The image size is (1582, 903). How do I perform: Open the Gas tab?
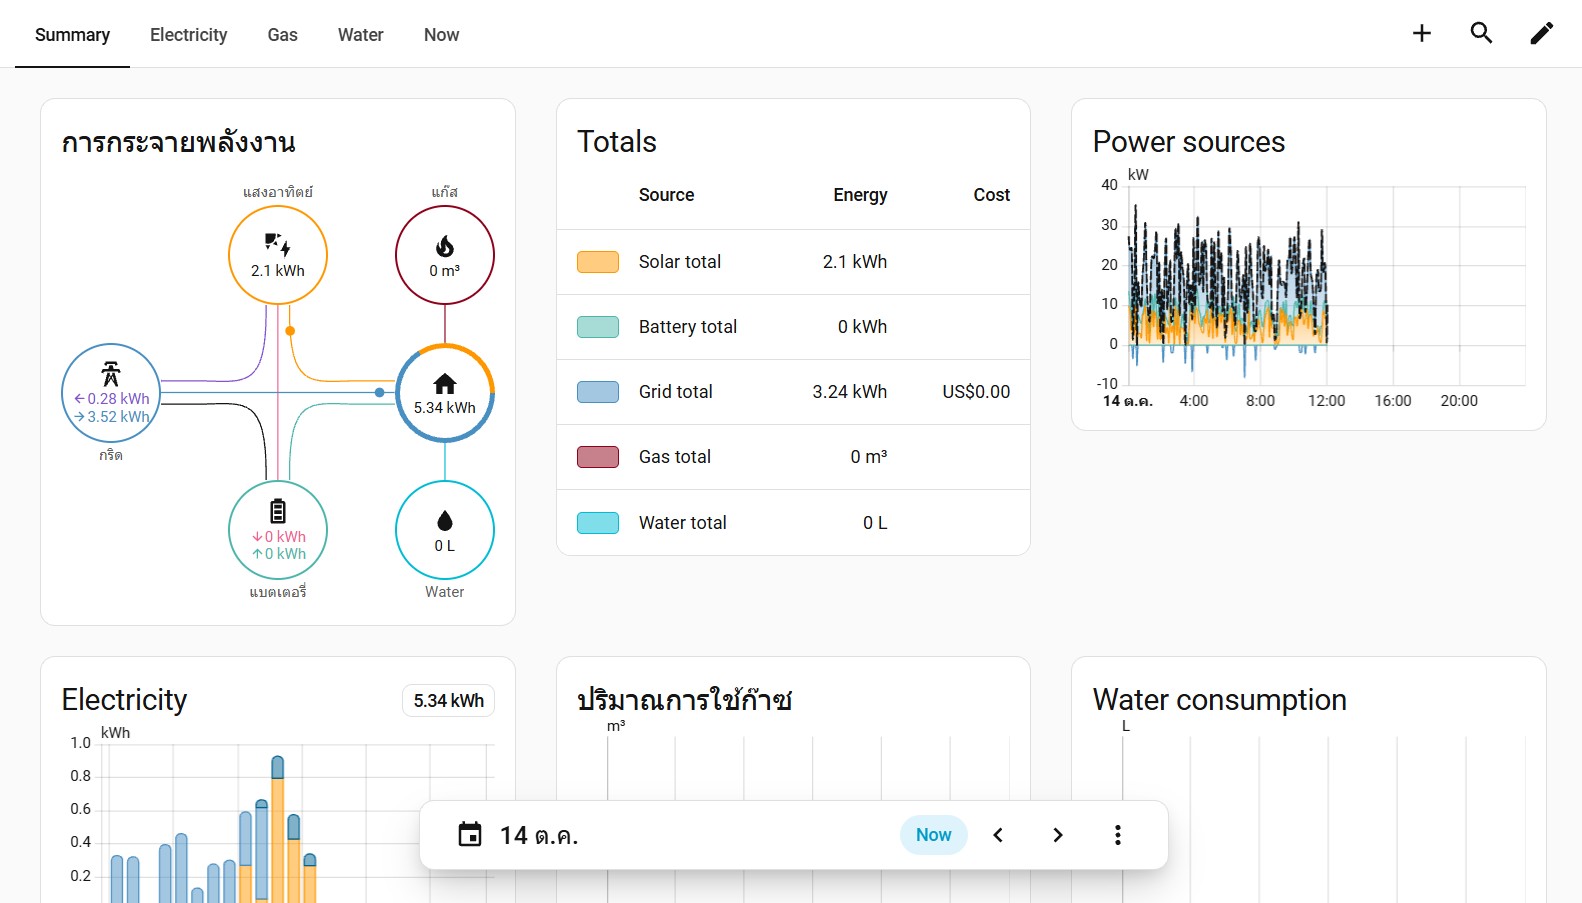click(x=283, y=35)
